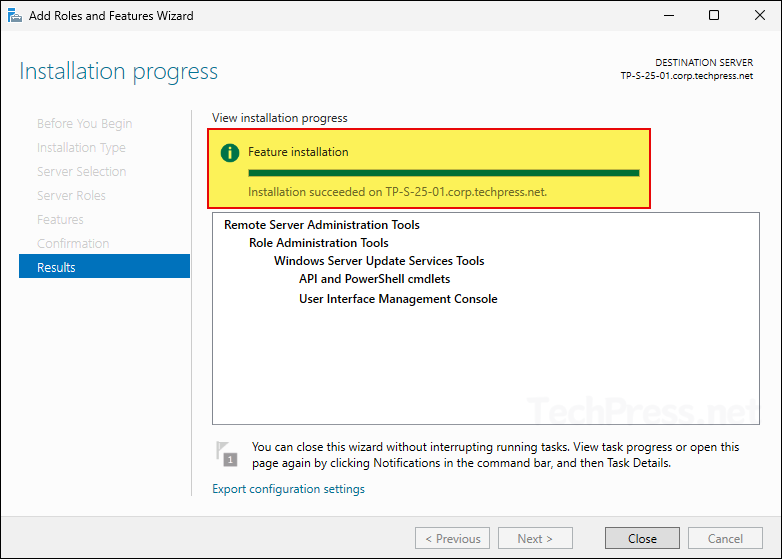Maximize the wizard window

pos(713,16)
